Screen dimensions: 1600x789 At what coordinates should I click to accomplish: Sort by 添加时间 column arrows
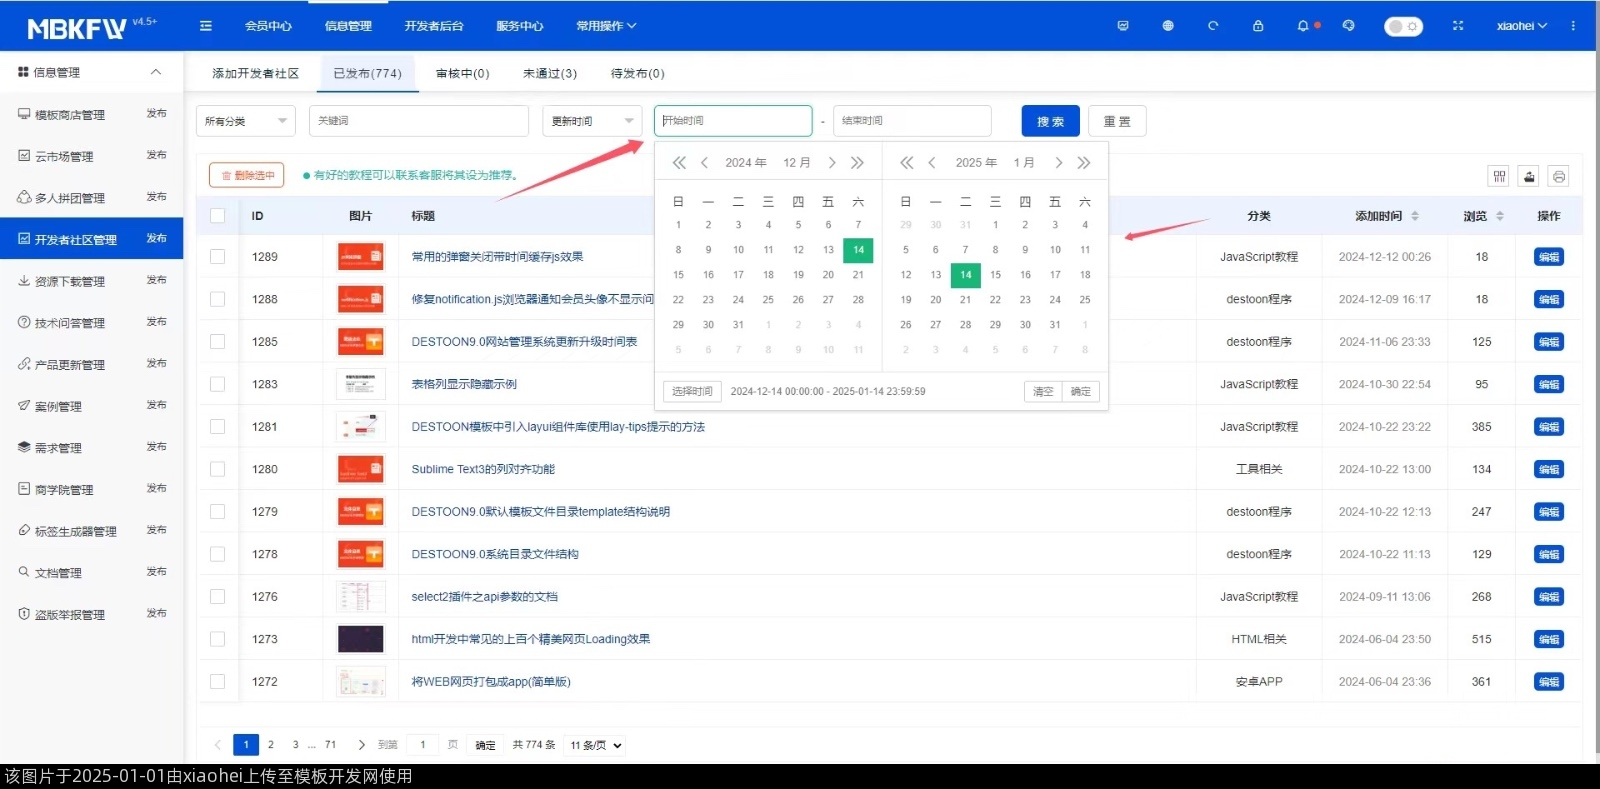tap(1415, 216)
